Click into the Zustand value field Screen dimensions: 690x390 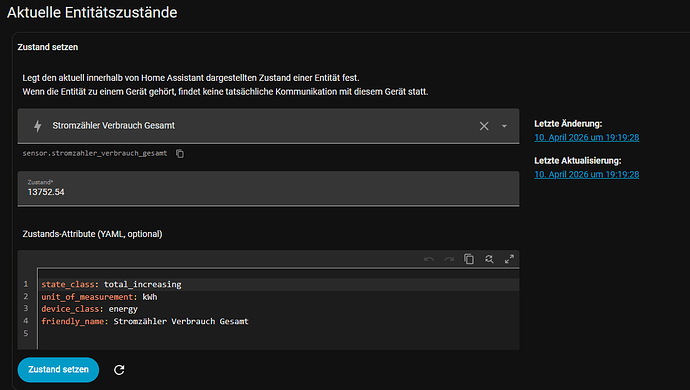click(x=268, y=188)
